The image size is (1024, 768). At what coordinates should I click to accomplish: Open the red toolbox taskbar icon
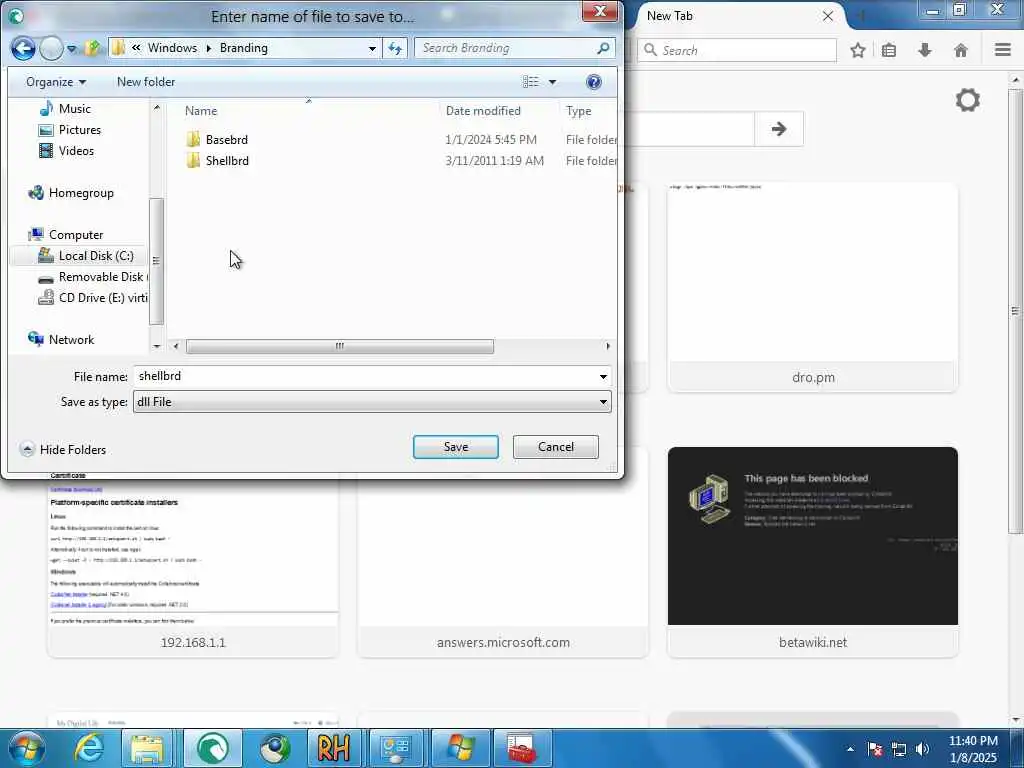tap(522, 749)
